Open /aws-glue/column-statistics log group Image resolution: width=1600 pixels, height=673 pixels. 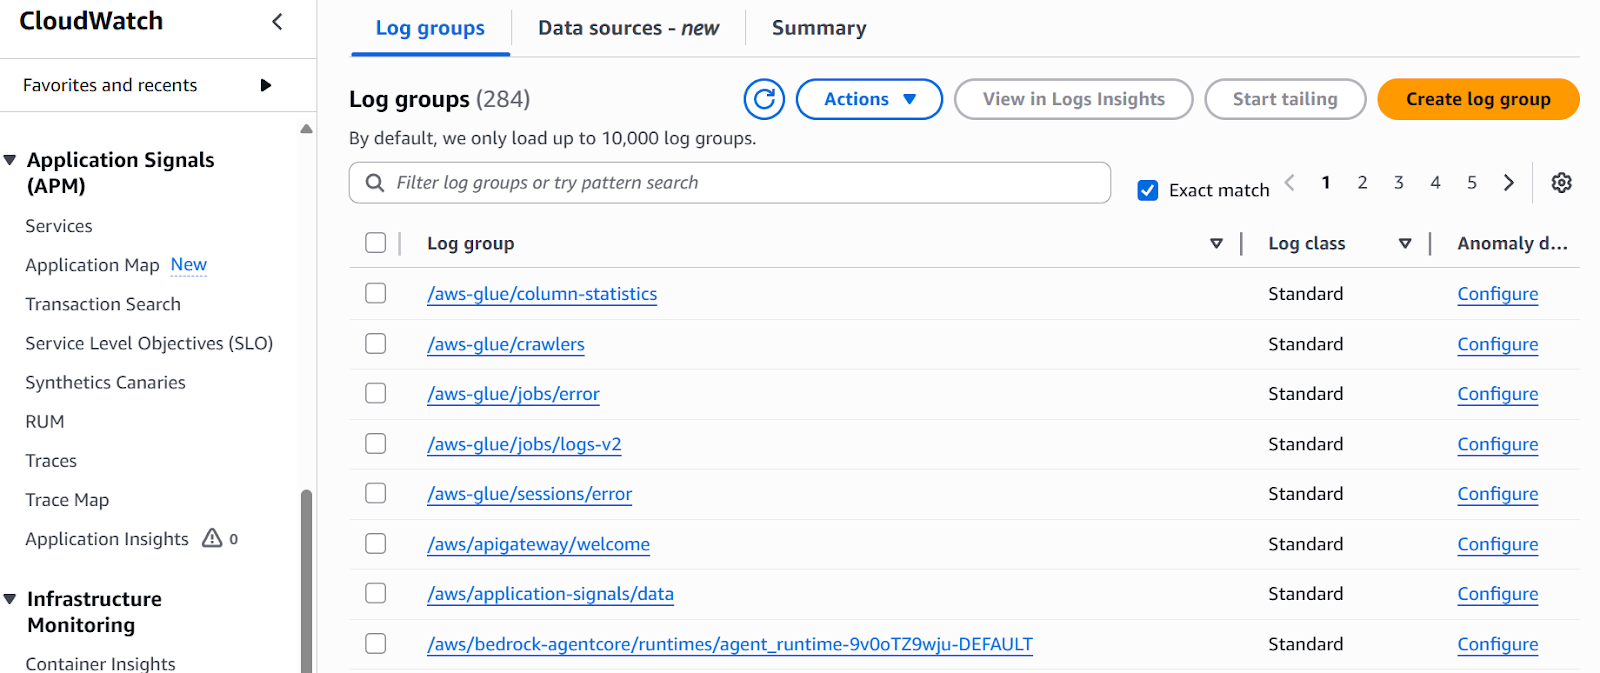pyautogui.click(x=542, y=294)
